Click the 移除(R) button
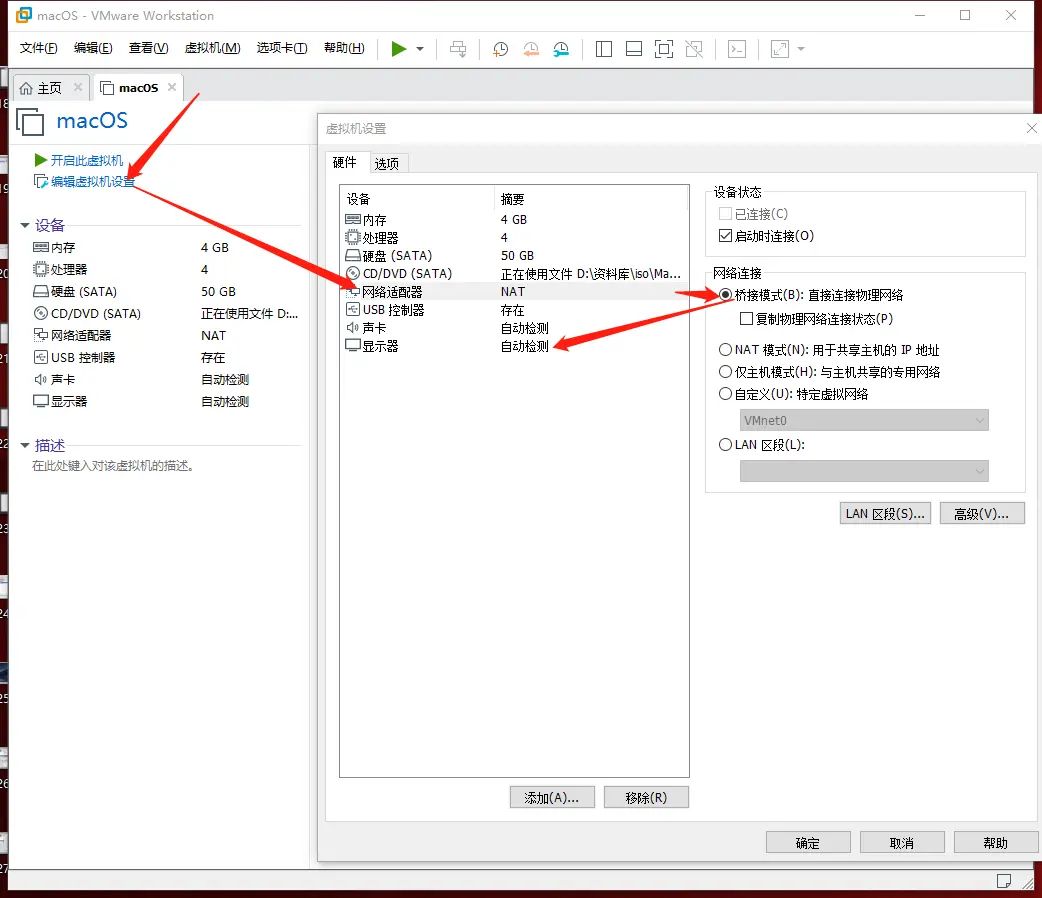Viewport: 1042px width, 898px height. [x=646, y=797]
